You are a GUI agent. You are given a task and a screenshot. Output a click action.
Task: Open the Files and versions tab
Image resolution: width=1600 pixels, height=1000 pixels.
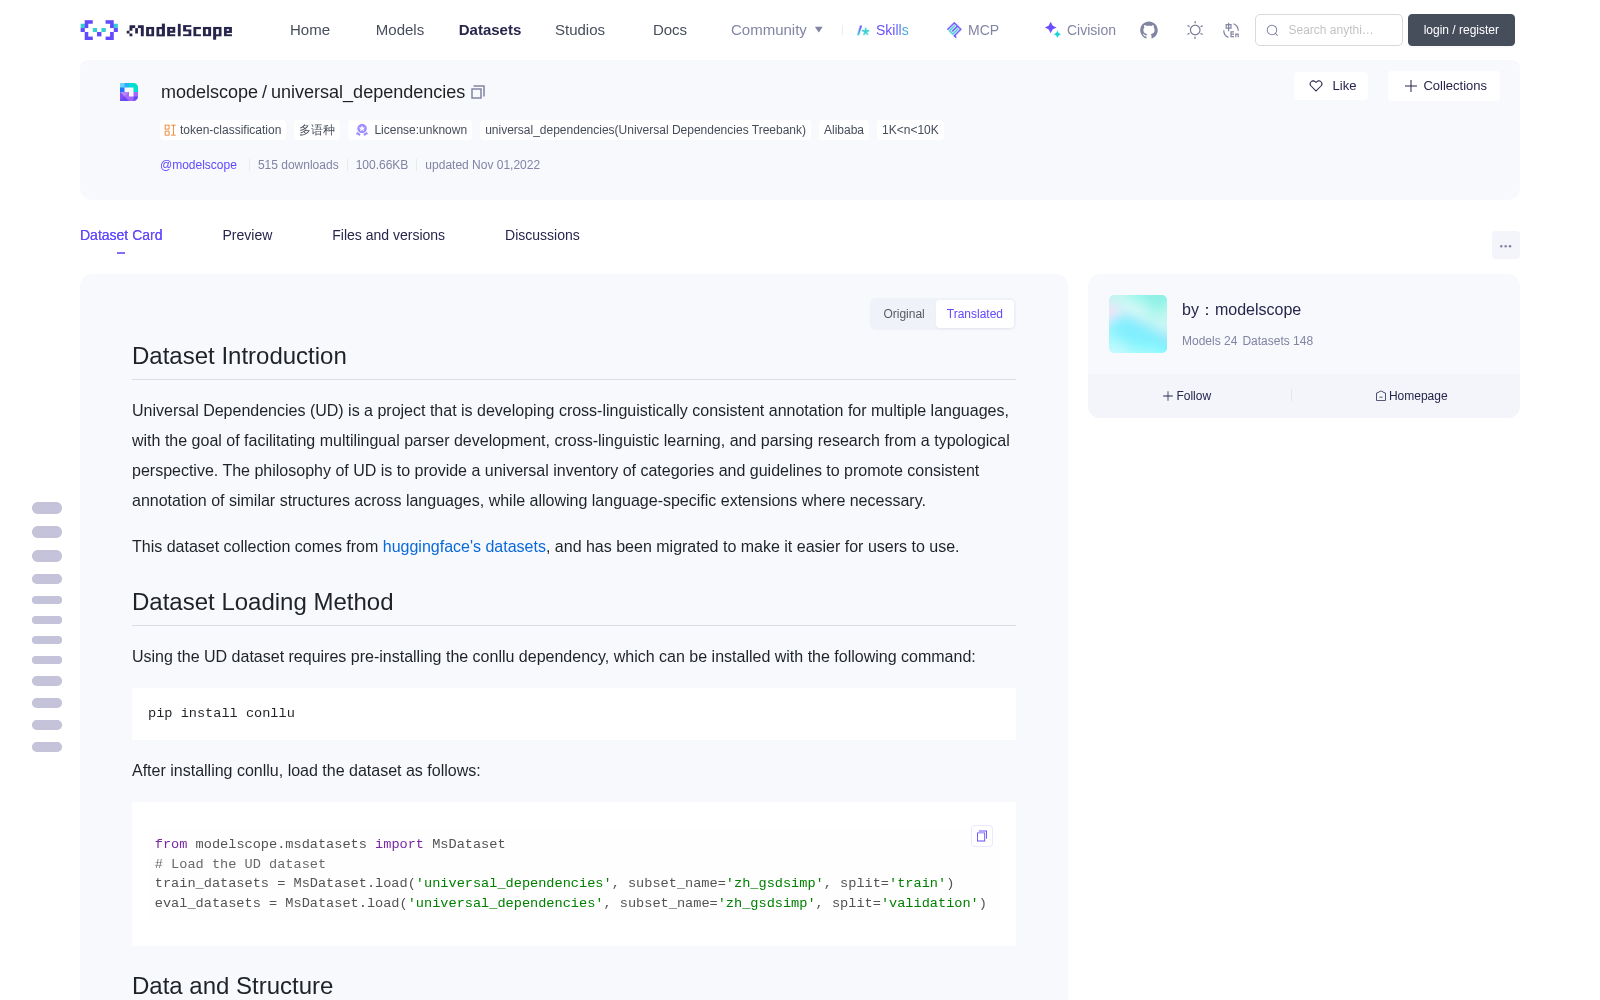click(x=388, y=235)
